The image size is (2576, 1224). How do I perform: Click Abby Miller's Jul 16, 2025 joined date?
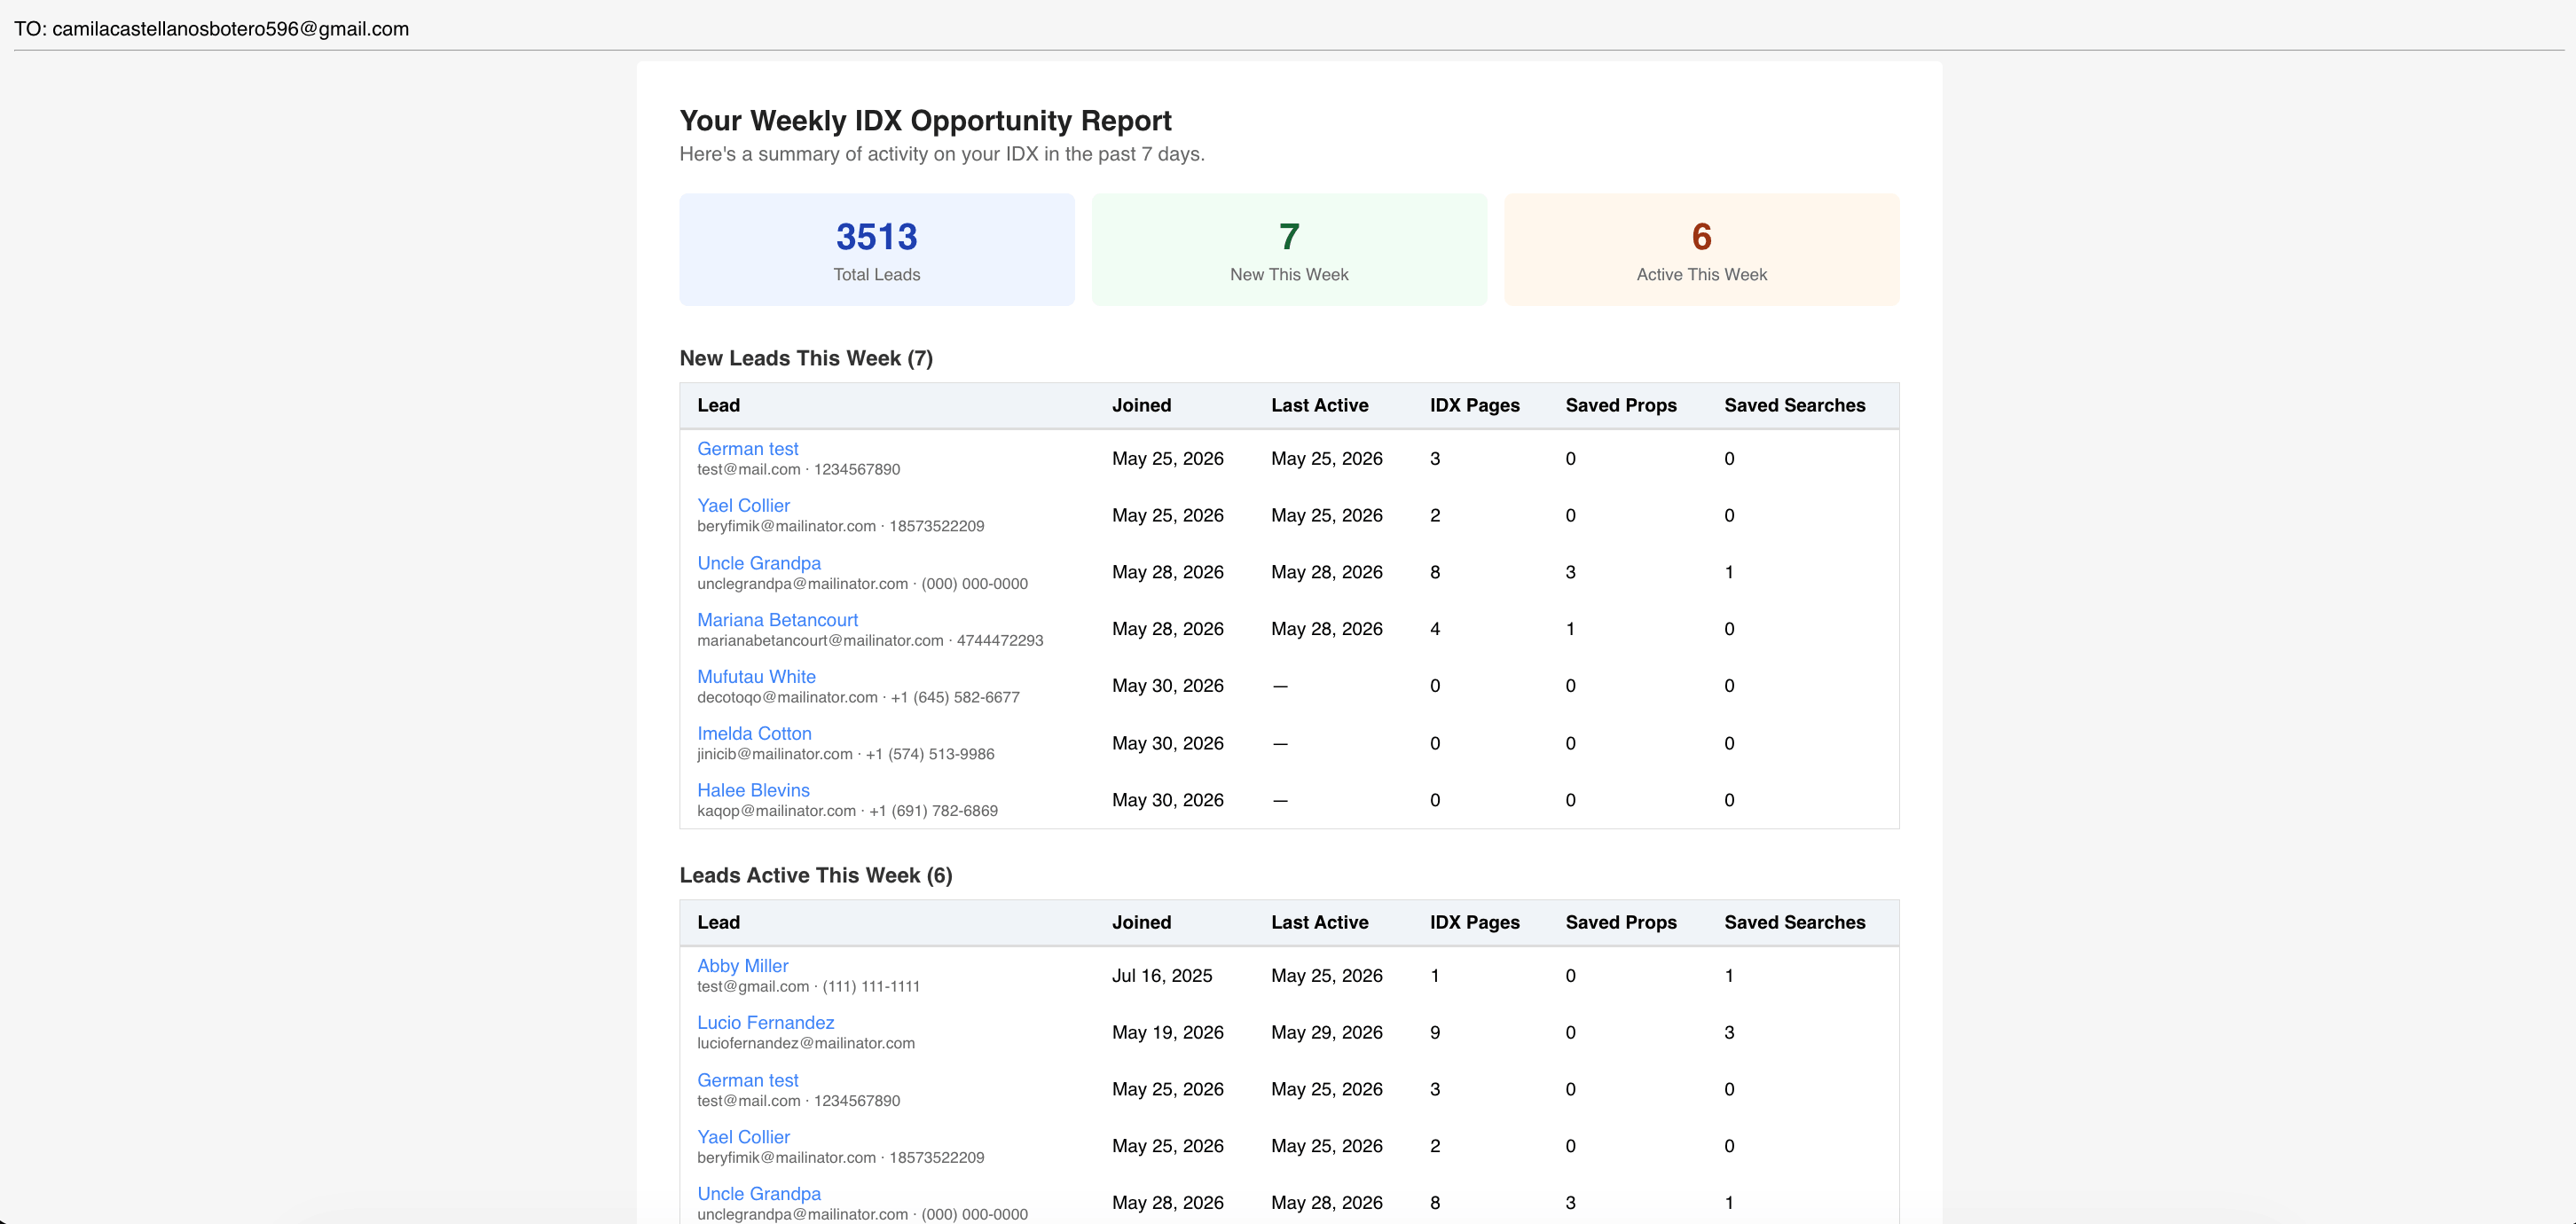[1162, 976]
